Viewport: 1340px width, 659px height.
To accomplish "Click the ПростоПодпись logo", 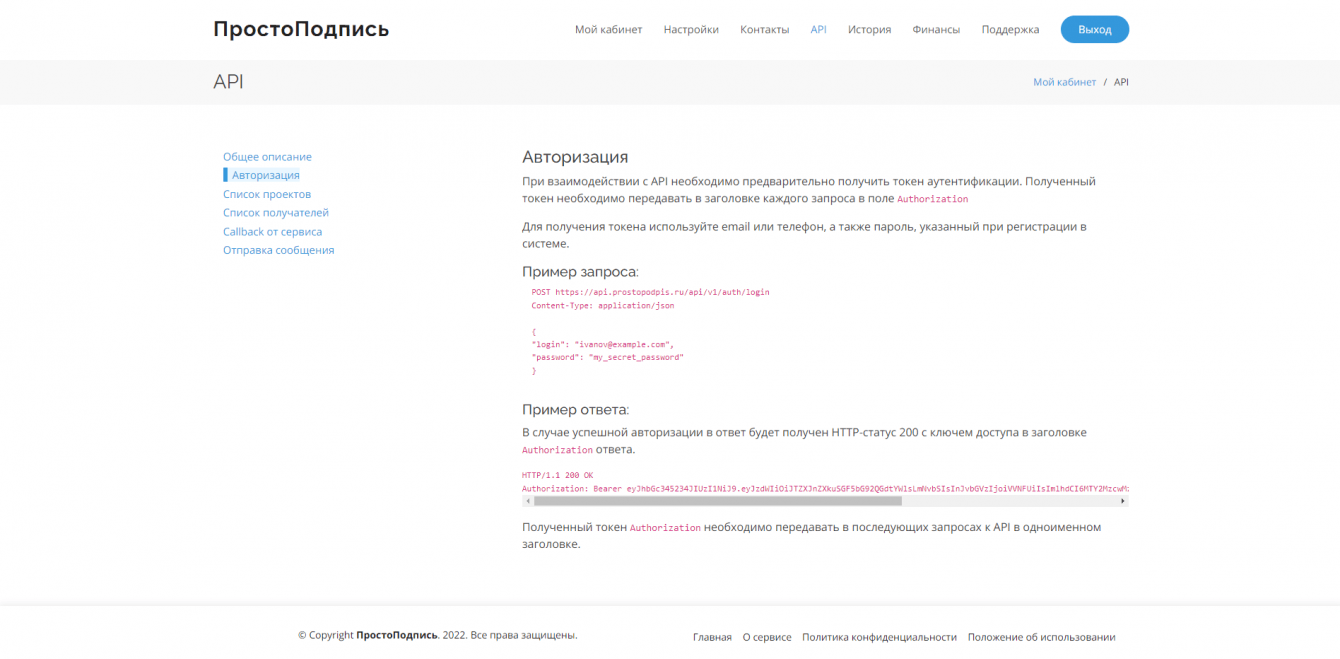I will tap(301, 29).
